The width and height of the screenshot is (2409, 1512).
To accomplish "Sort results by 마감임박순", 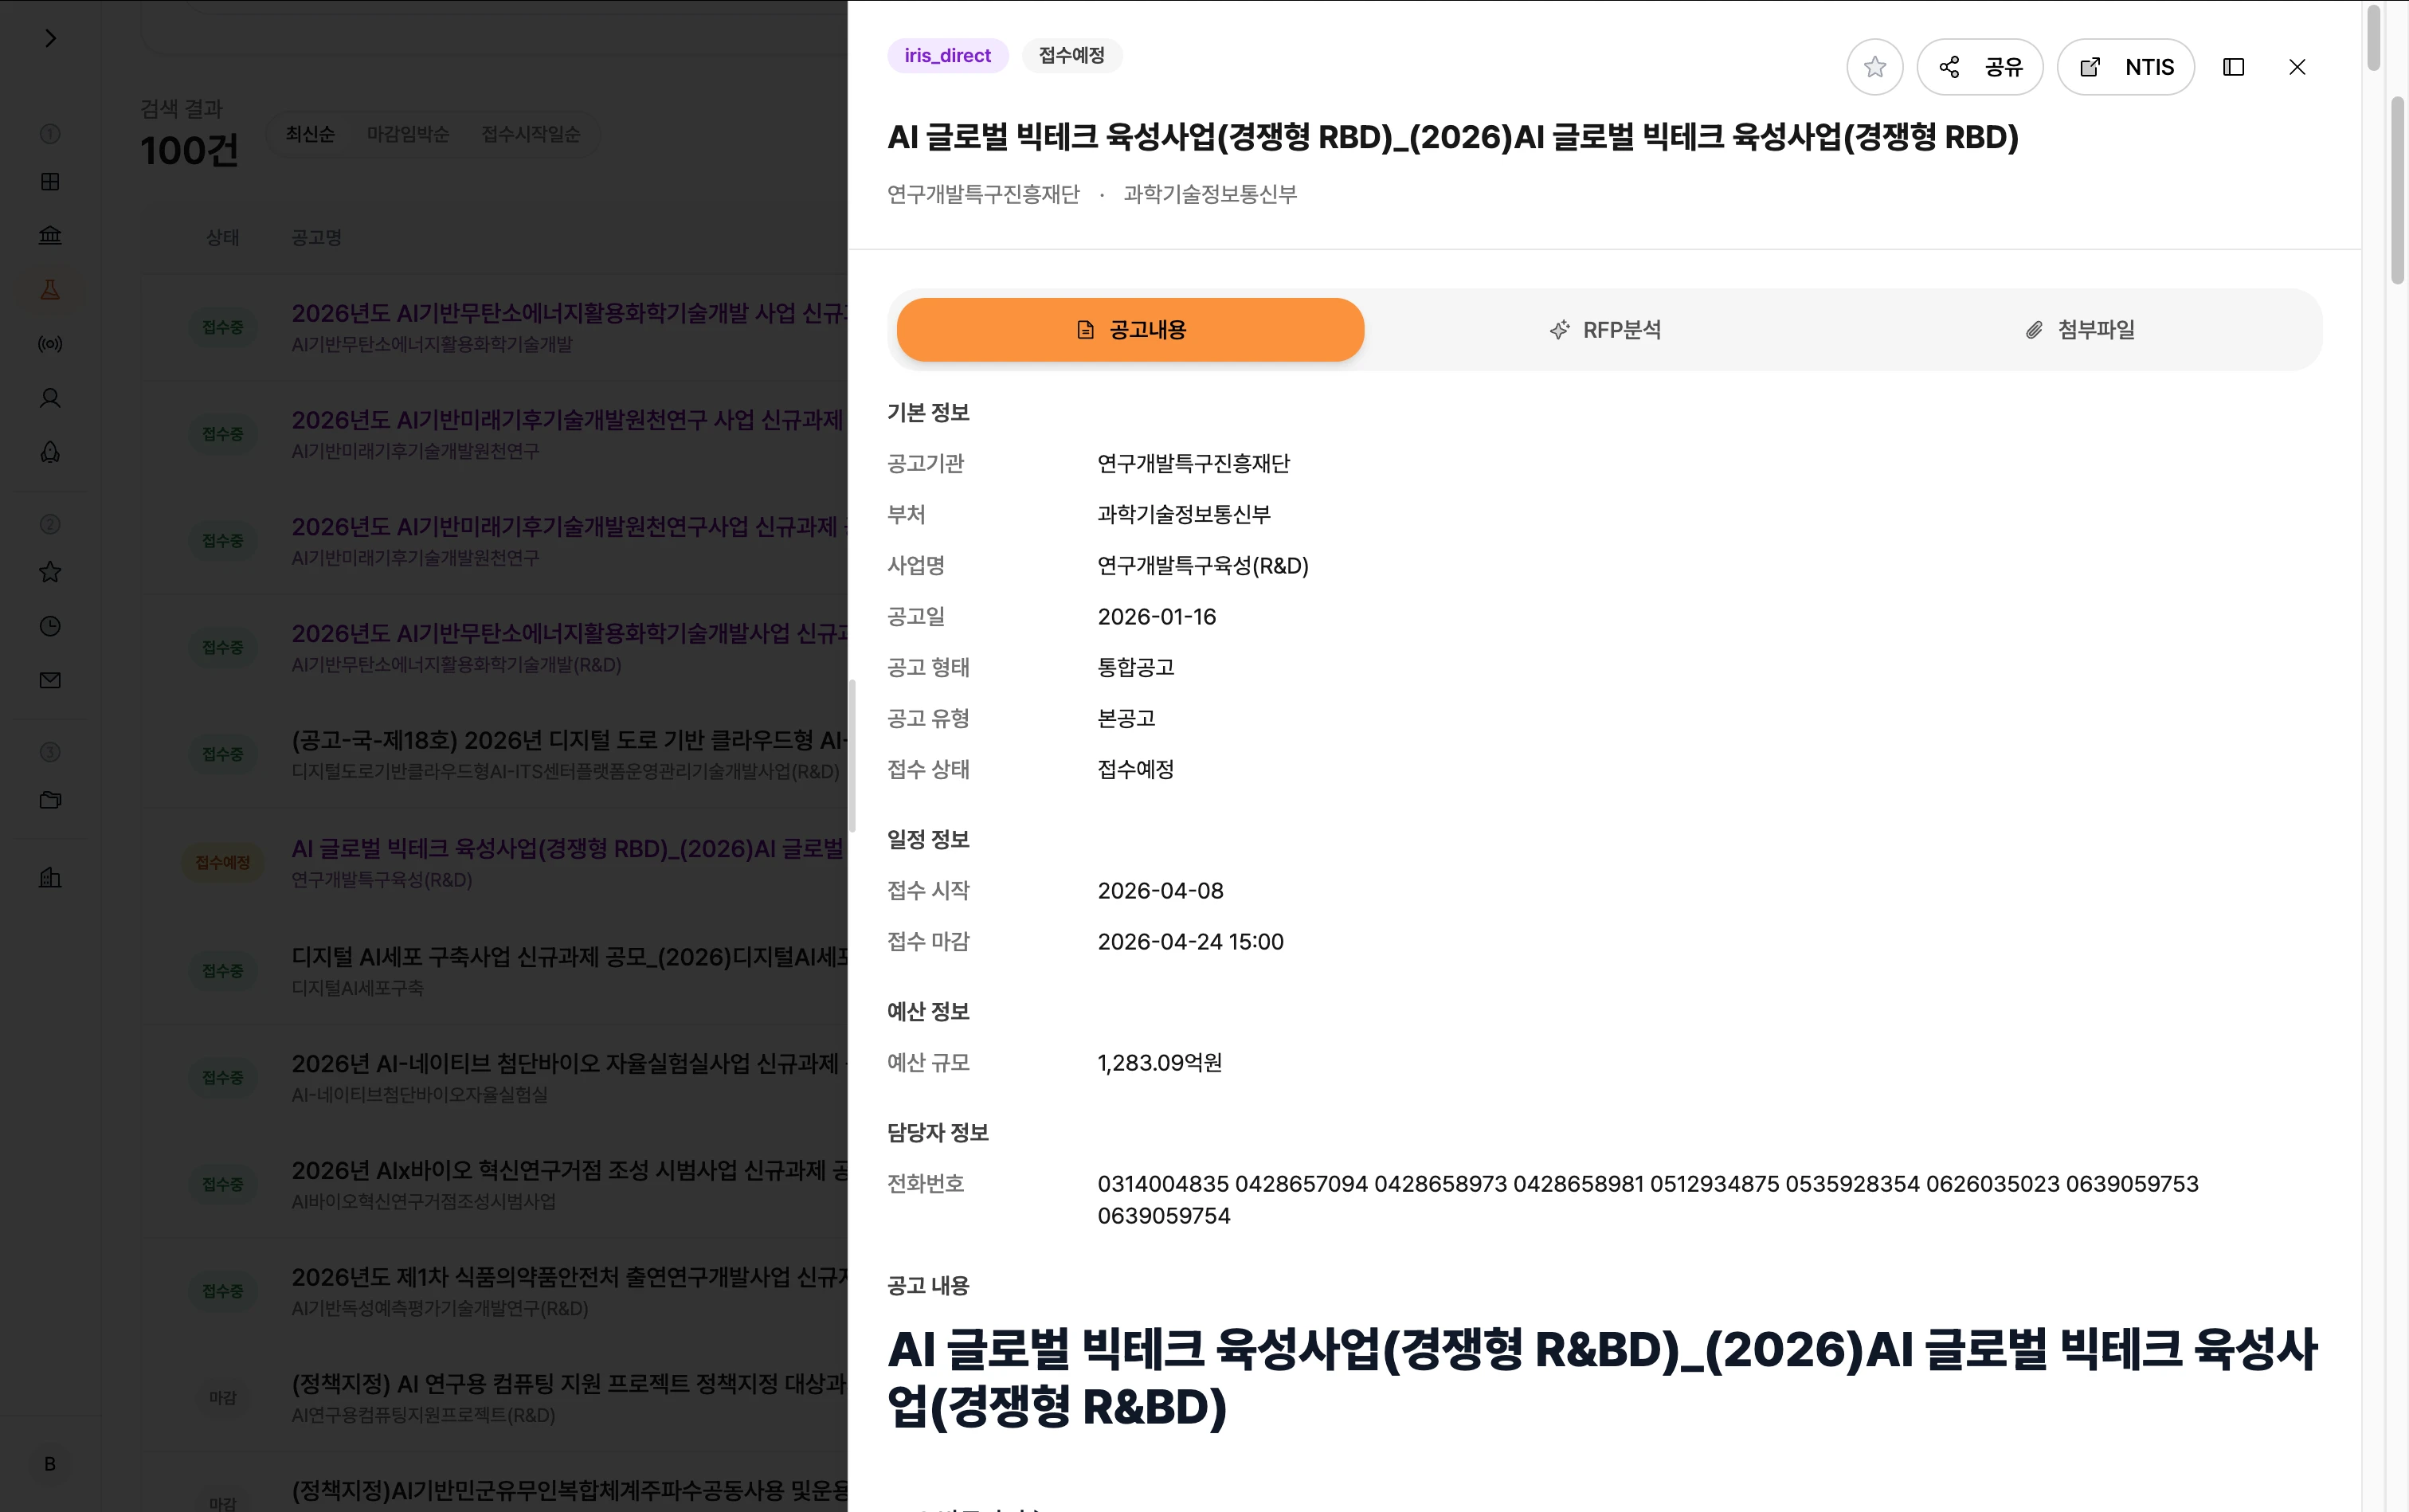I will [x=408, y=134].
